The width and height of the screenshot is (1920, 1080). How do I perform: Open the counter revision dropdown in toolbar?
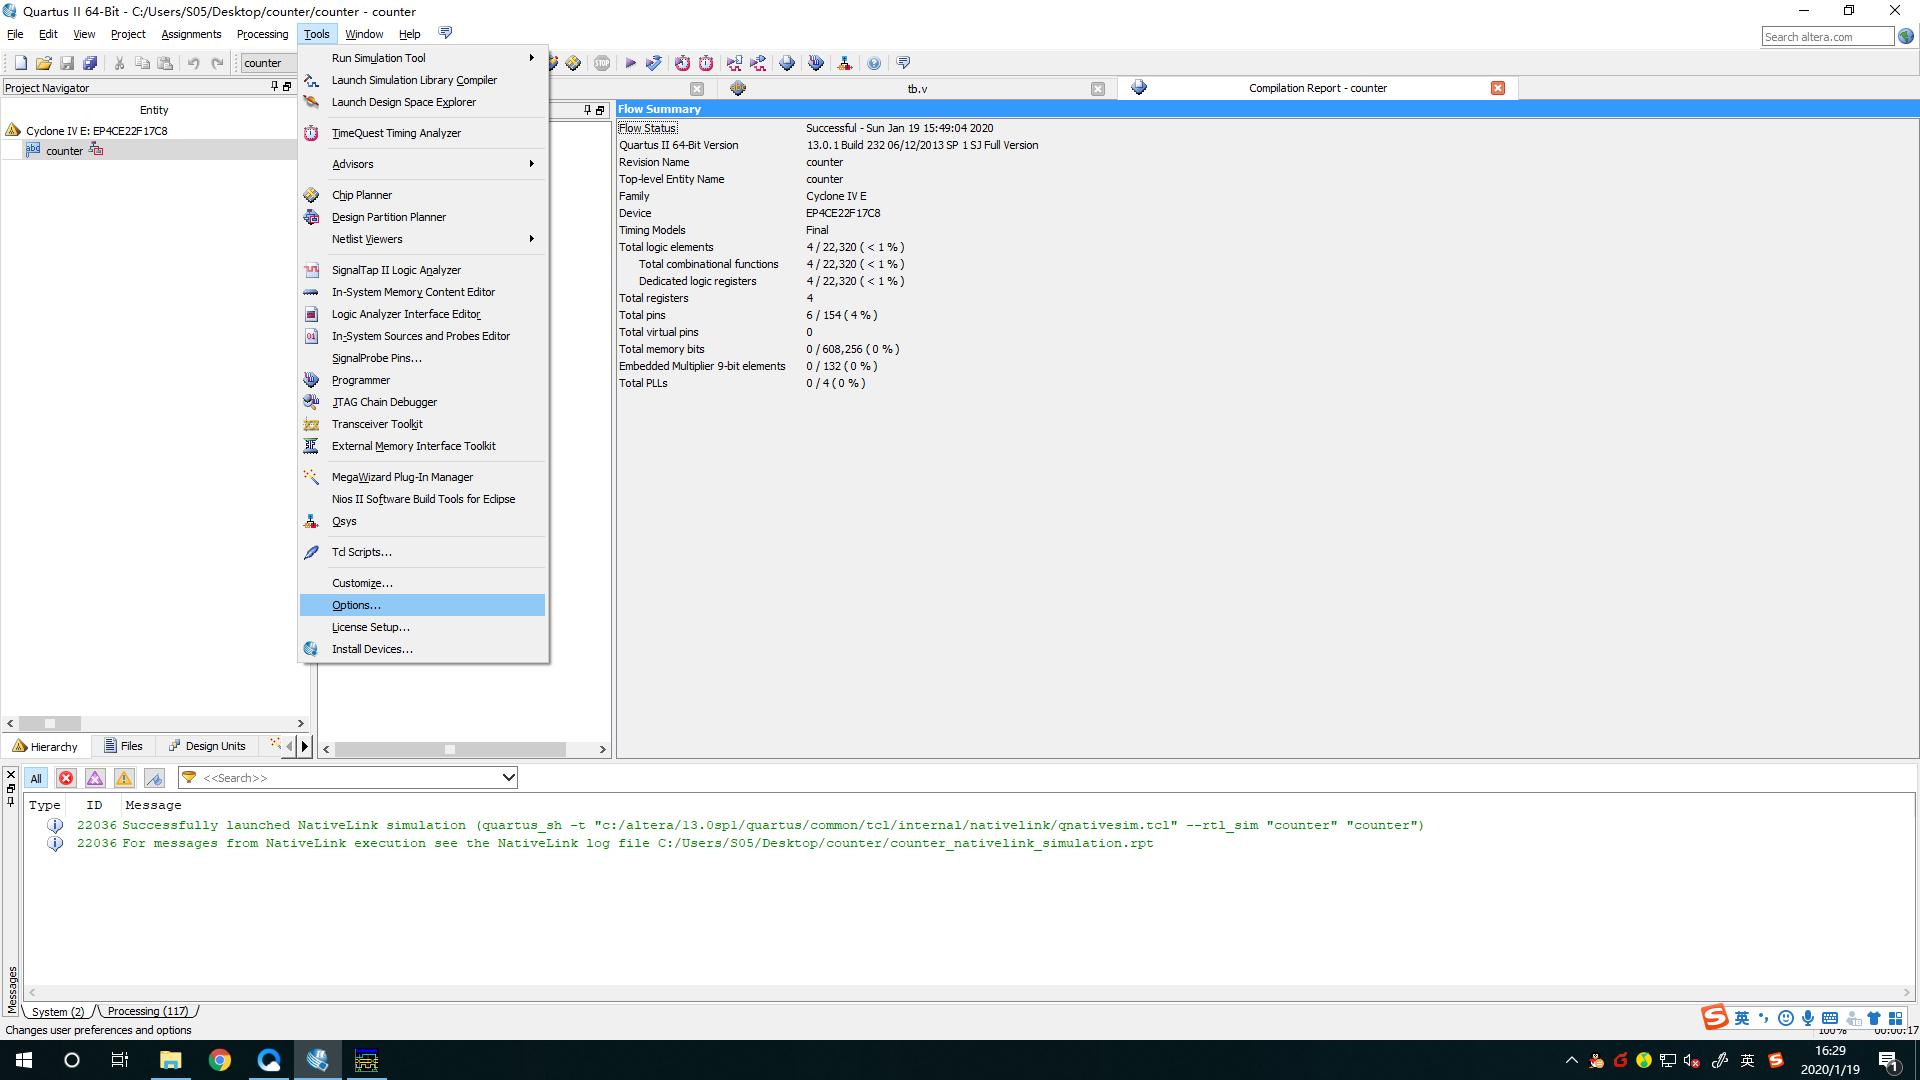tap(268, 63)
